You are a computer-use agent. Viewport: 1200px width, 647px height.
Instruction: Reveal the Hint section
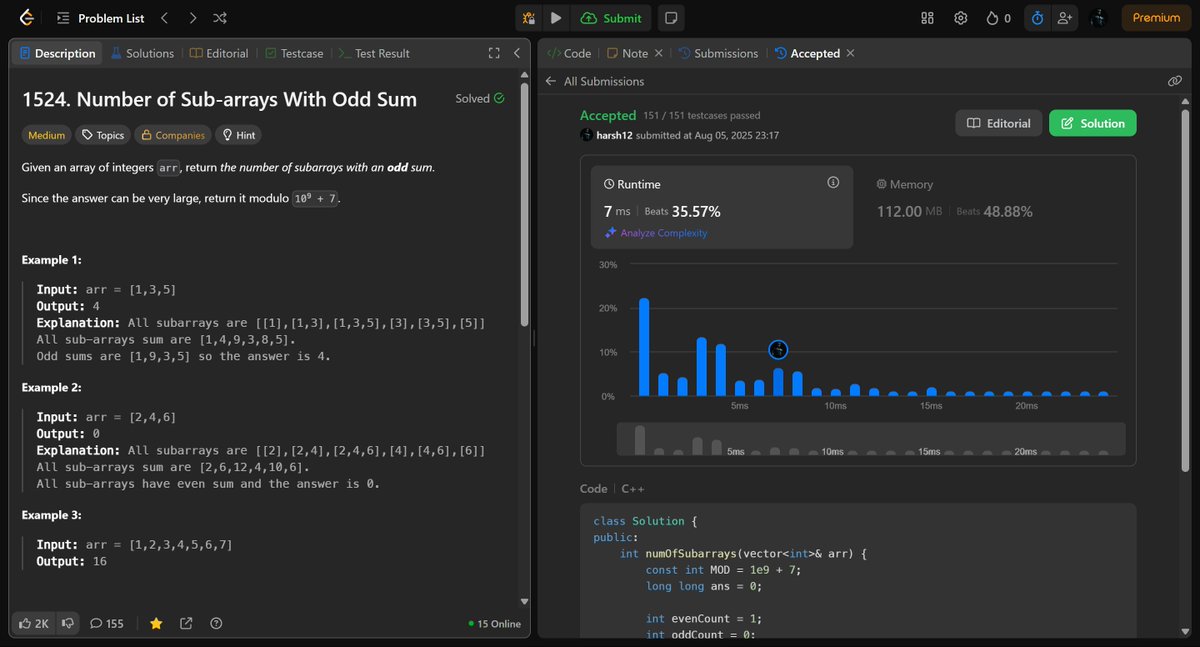click(237, 134)
